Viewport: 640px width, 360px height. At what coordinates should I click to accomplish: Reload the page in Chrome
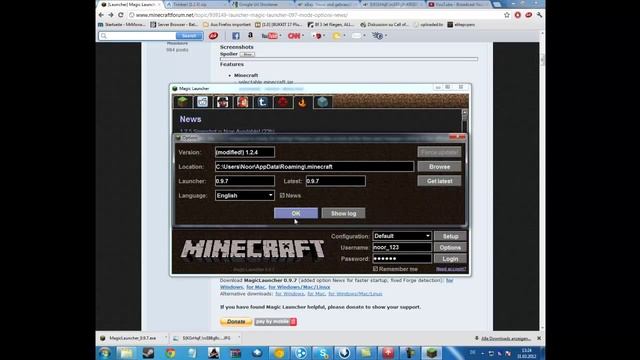pos(121,15)
